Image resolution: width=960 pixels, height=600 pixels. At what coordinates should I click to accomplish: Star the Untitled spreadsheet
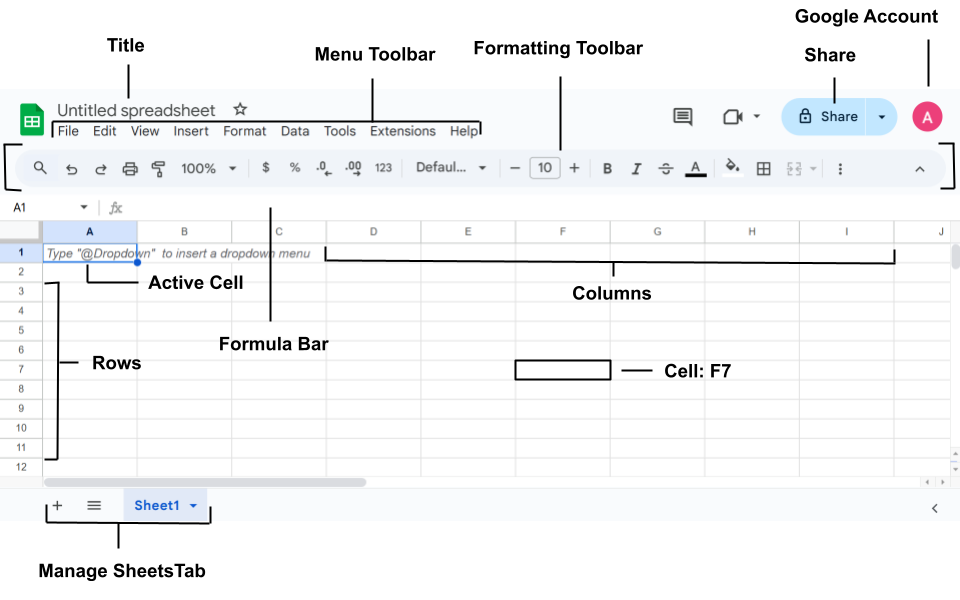[240, 109]
